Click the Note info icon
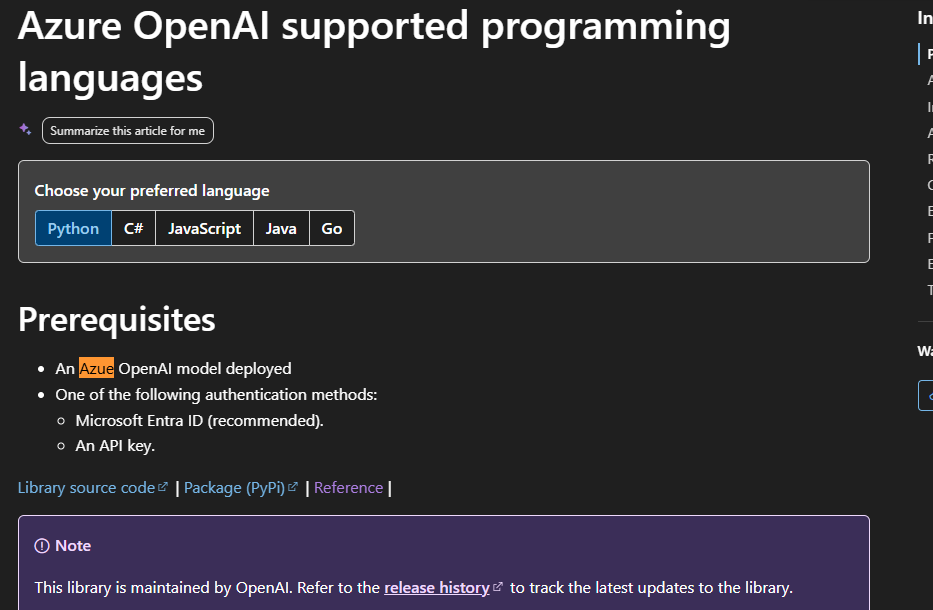This screenshot has height=610, width=933. (x=42, y=546)
